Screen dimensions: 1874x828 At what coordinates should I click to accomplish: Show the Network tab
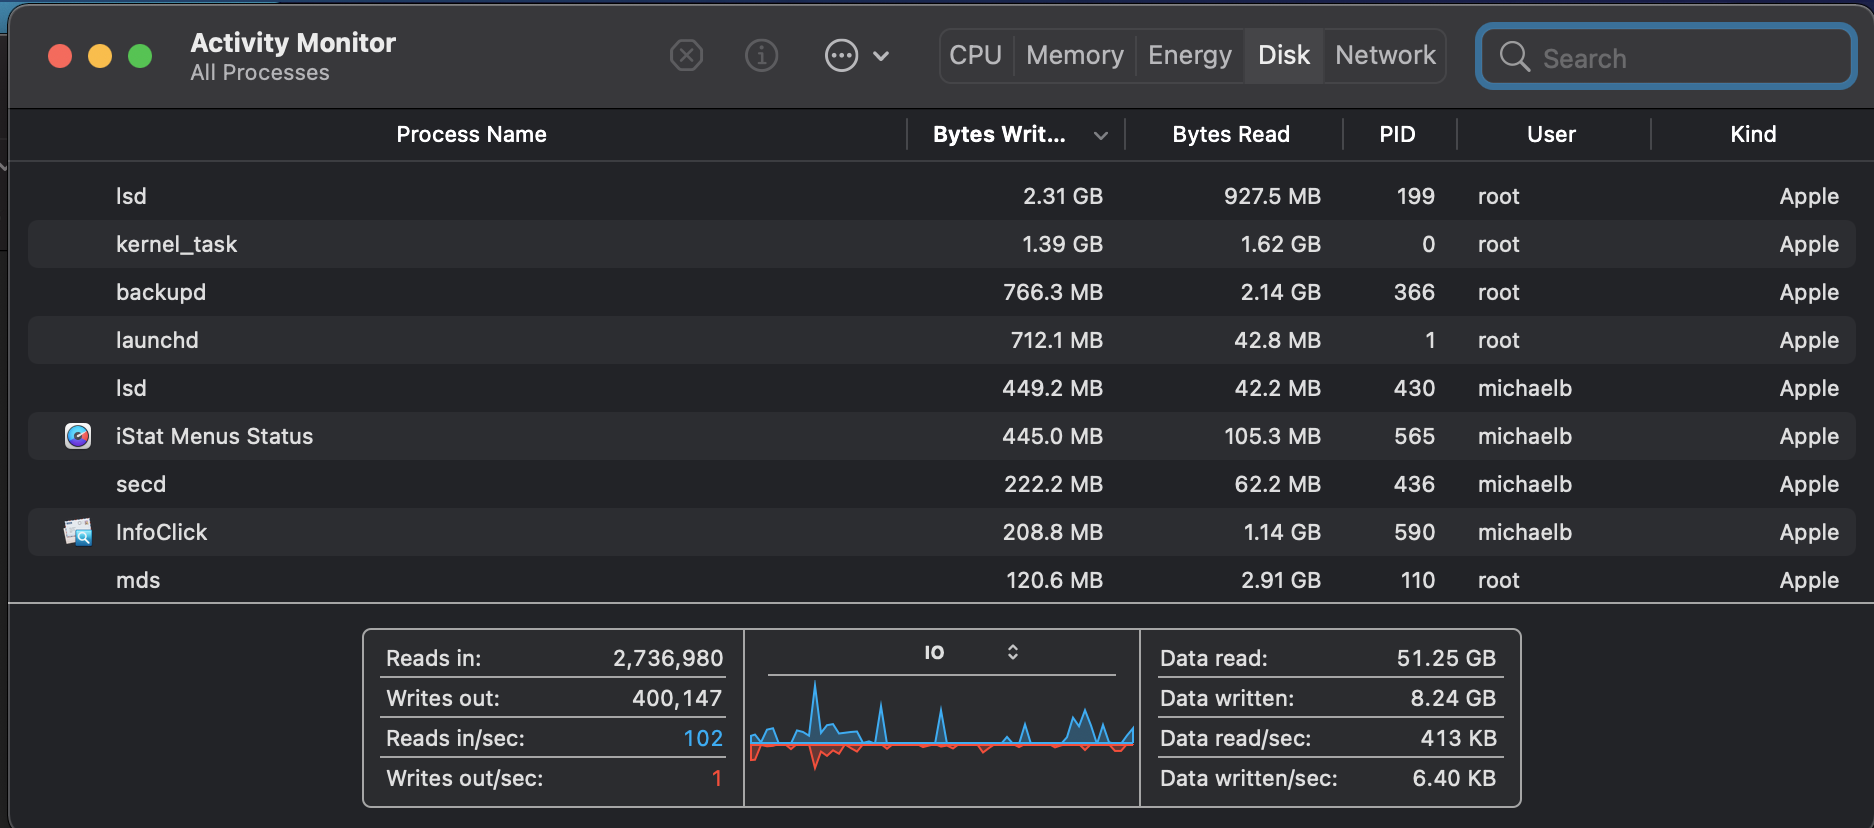[1385, 55]
